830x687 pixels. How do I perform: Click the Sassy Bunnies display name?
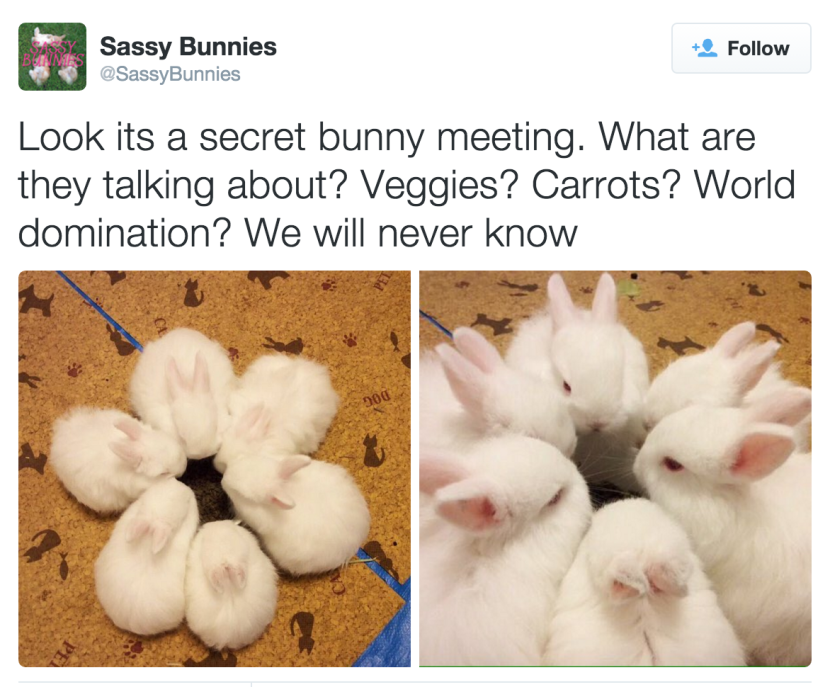click(188, 47)
